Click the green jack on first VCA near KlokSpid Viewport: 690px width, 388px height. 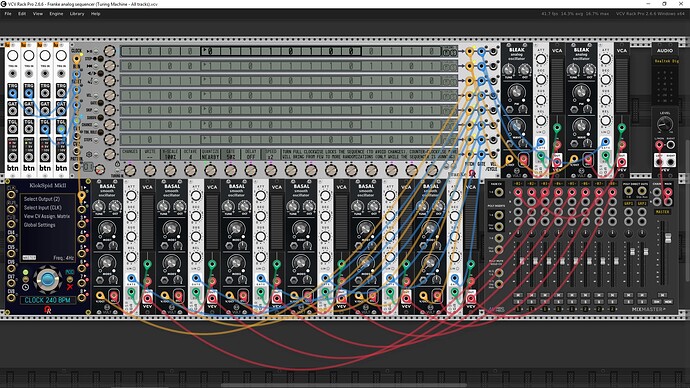[x=147, y=265]
